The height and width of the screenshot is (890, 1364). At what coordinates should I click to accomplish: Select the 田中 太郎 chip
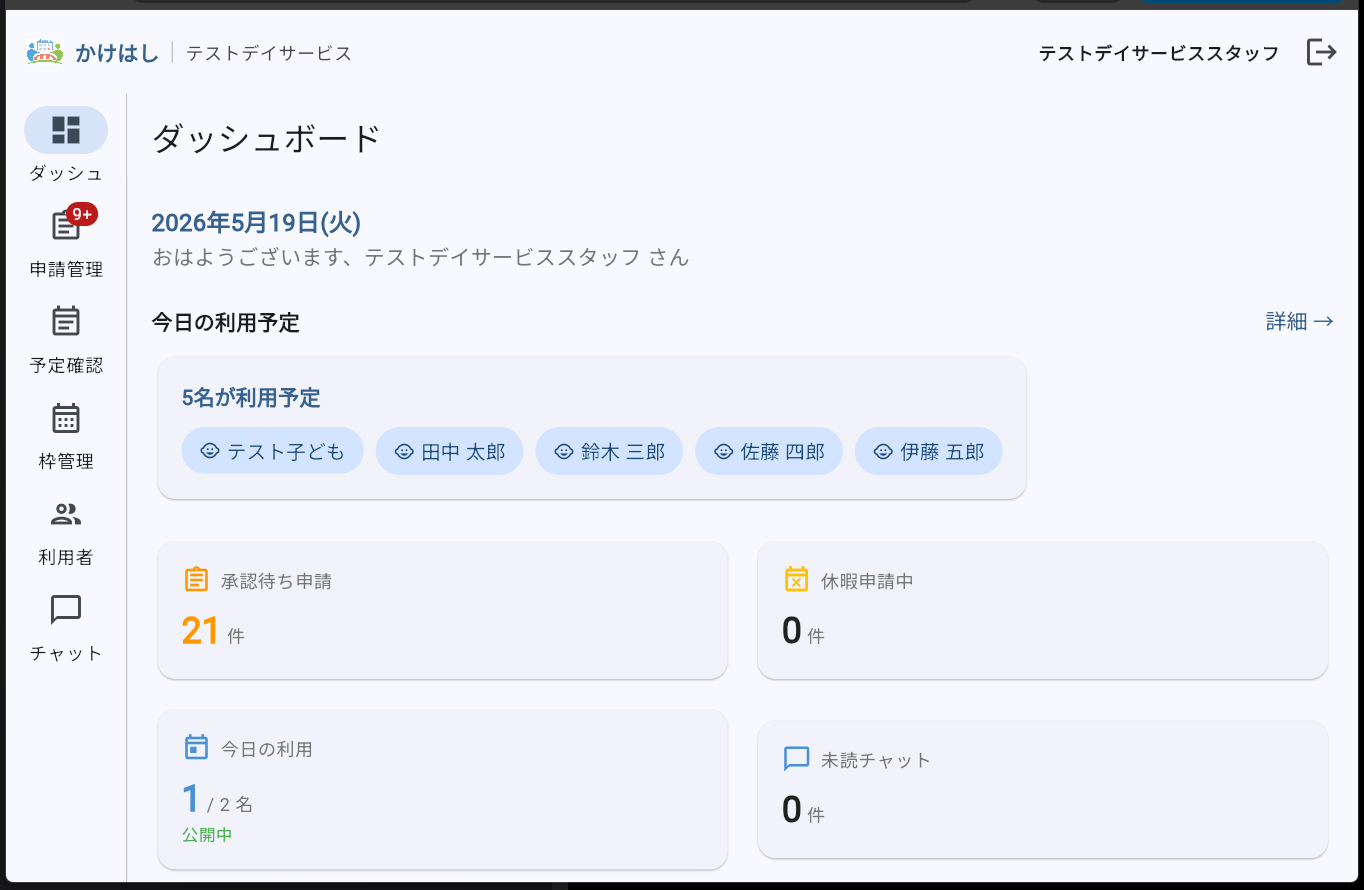[449, 451]
